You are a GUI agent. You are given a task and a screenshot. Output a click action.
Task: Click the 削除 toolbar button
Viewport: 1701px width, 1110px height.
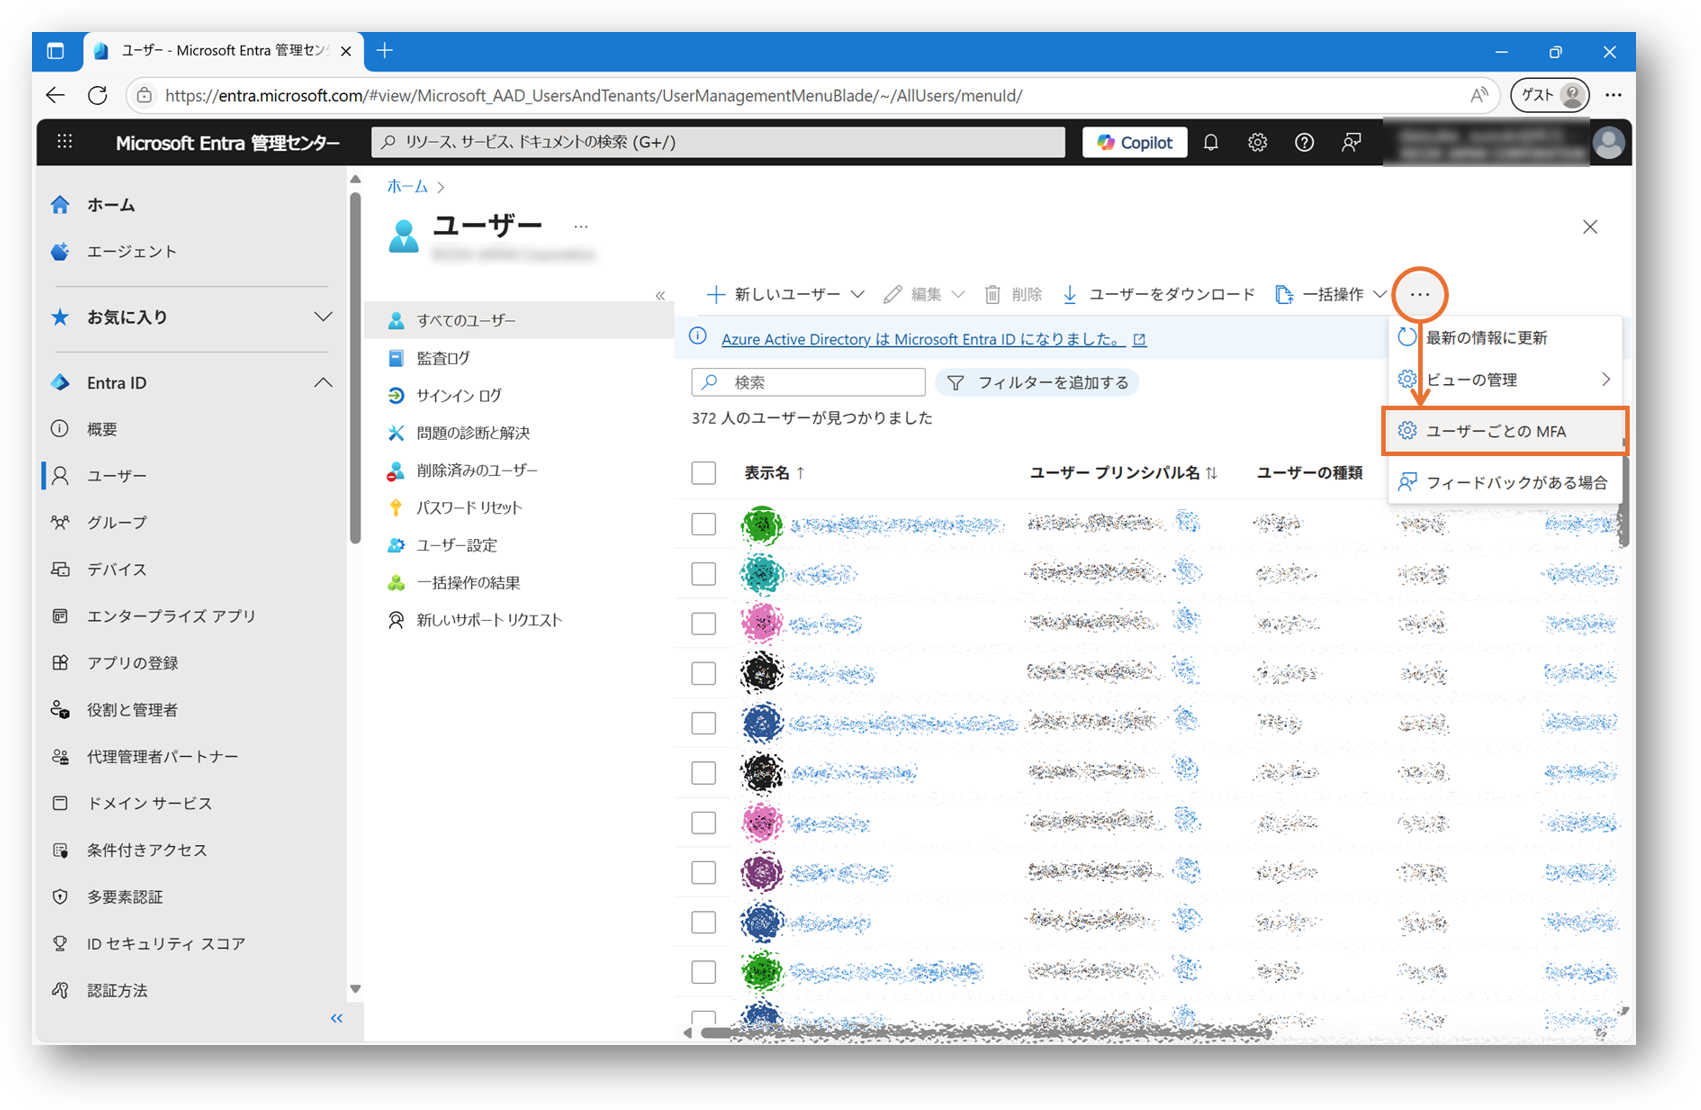click(x=1013, y=294)
